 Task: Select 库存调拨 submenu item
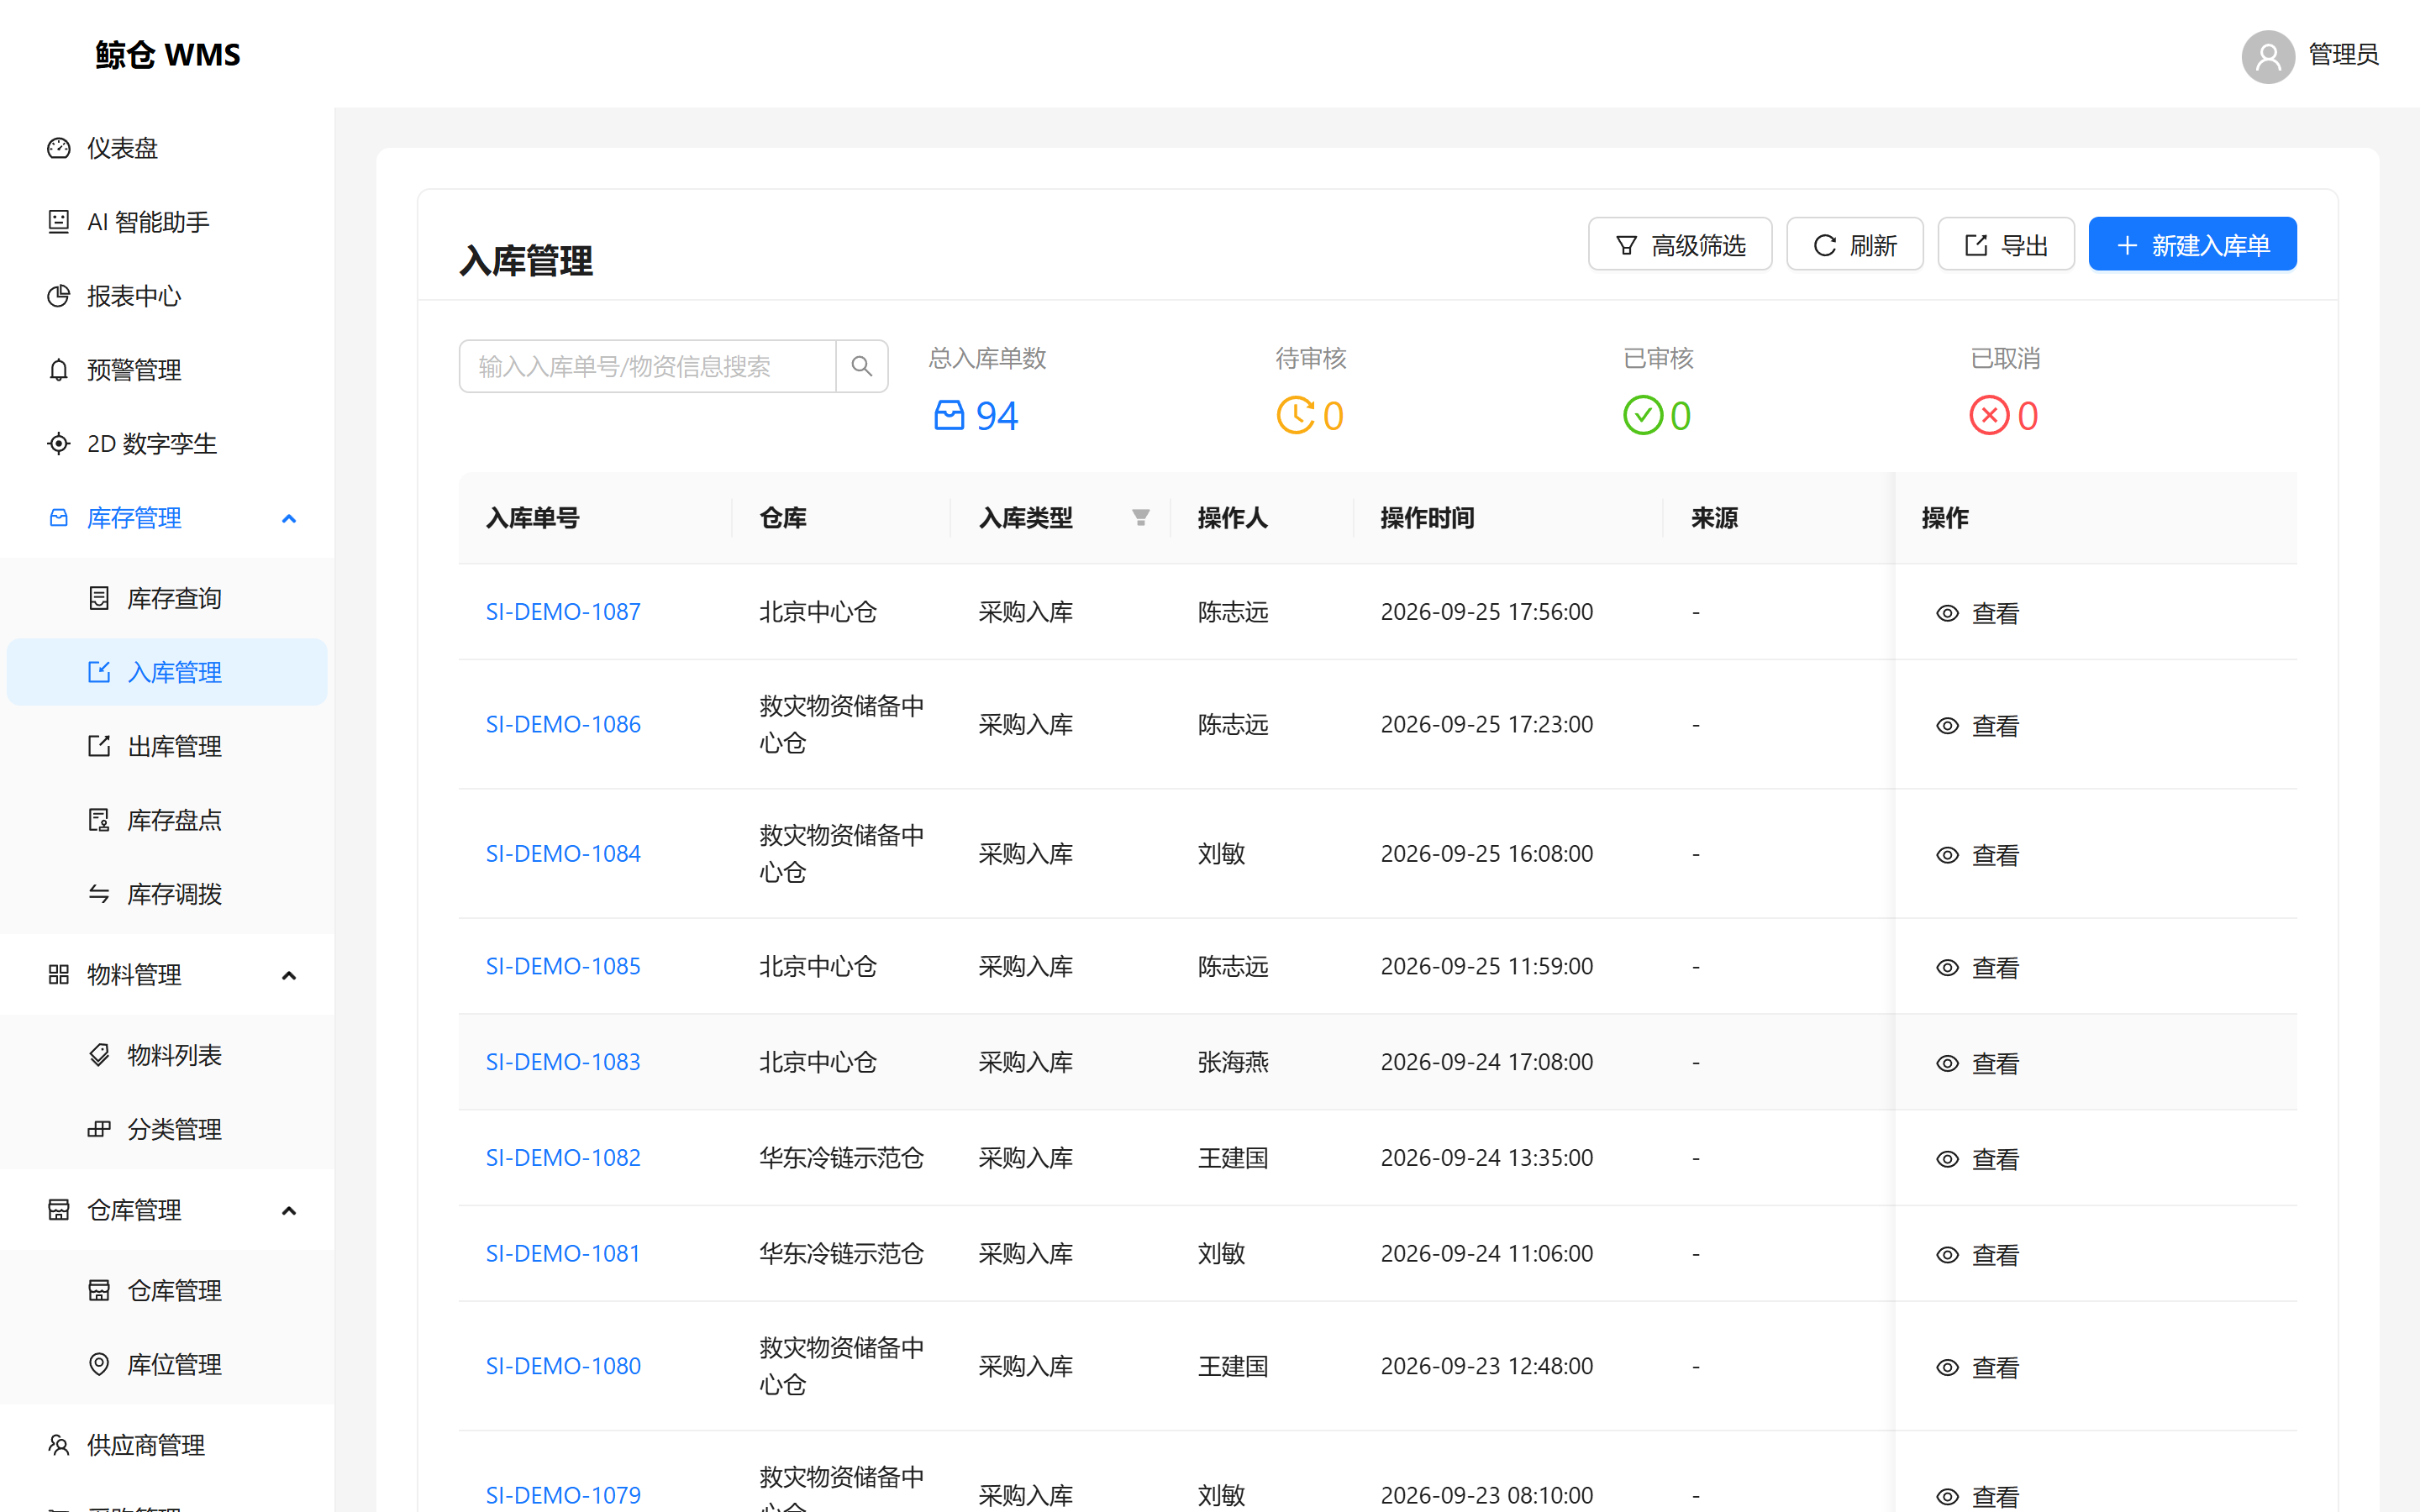pyautogui.click(x=167, y=894)
